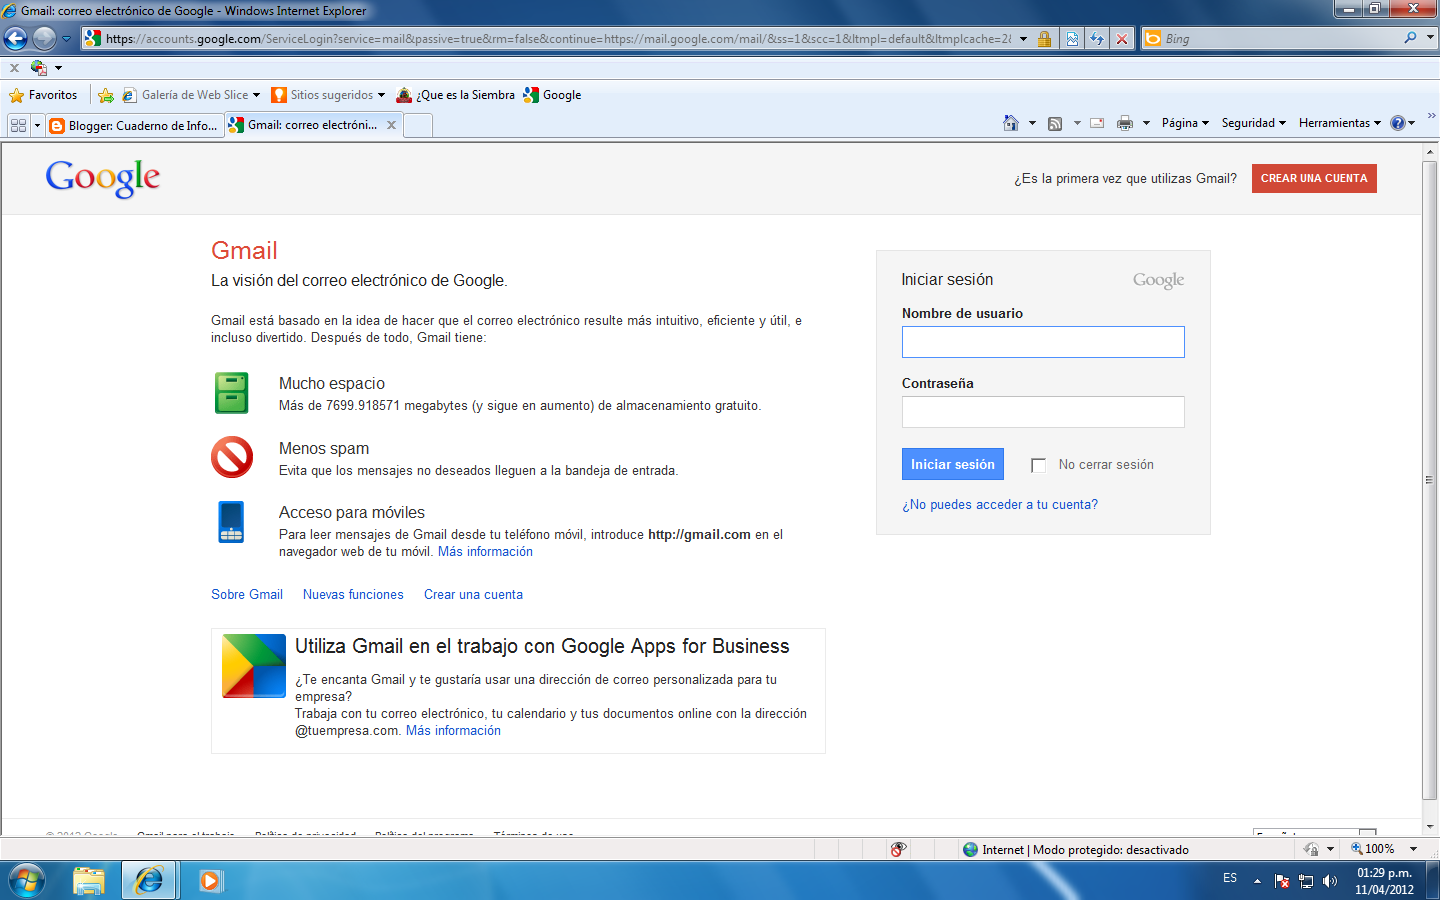
Task: Enable the No cerrar sesión checkbox
Action: pyautogui.click(x=1038, y=464)
